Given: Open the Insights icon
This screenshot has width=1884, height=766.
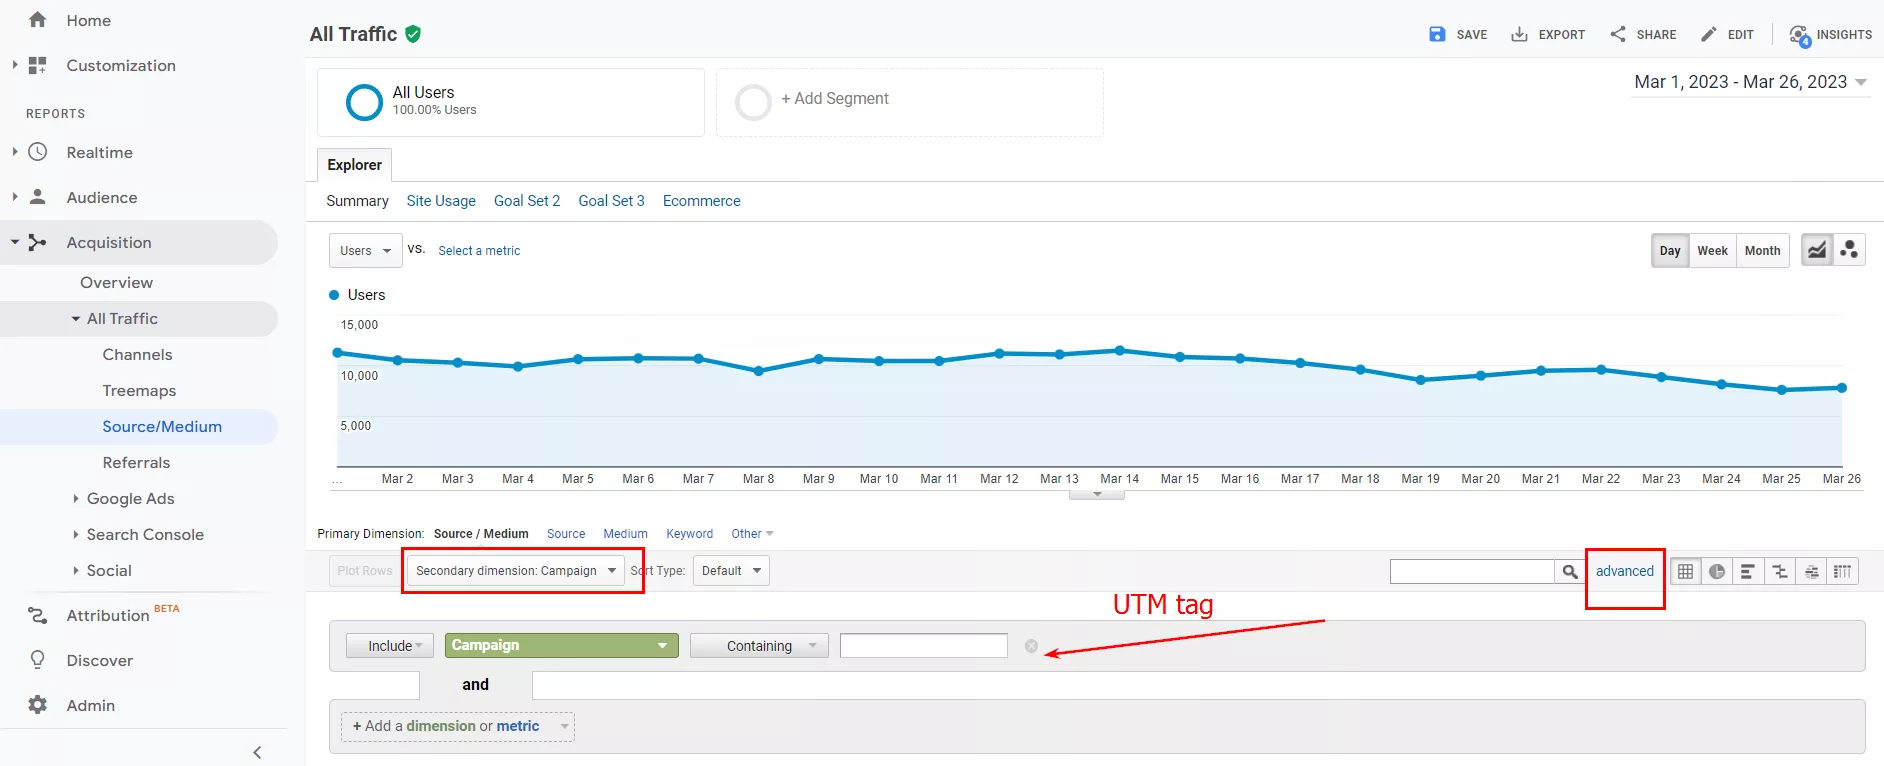Looking at the screenshot, I should 1800,36.
